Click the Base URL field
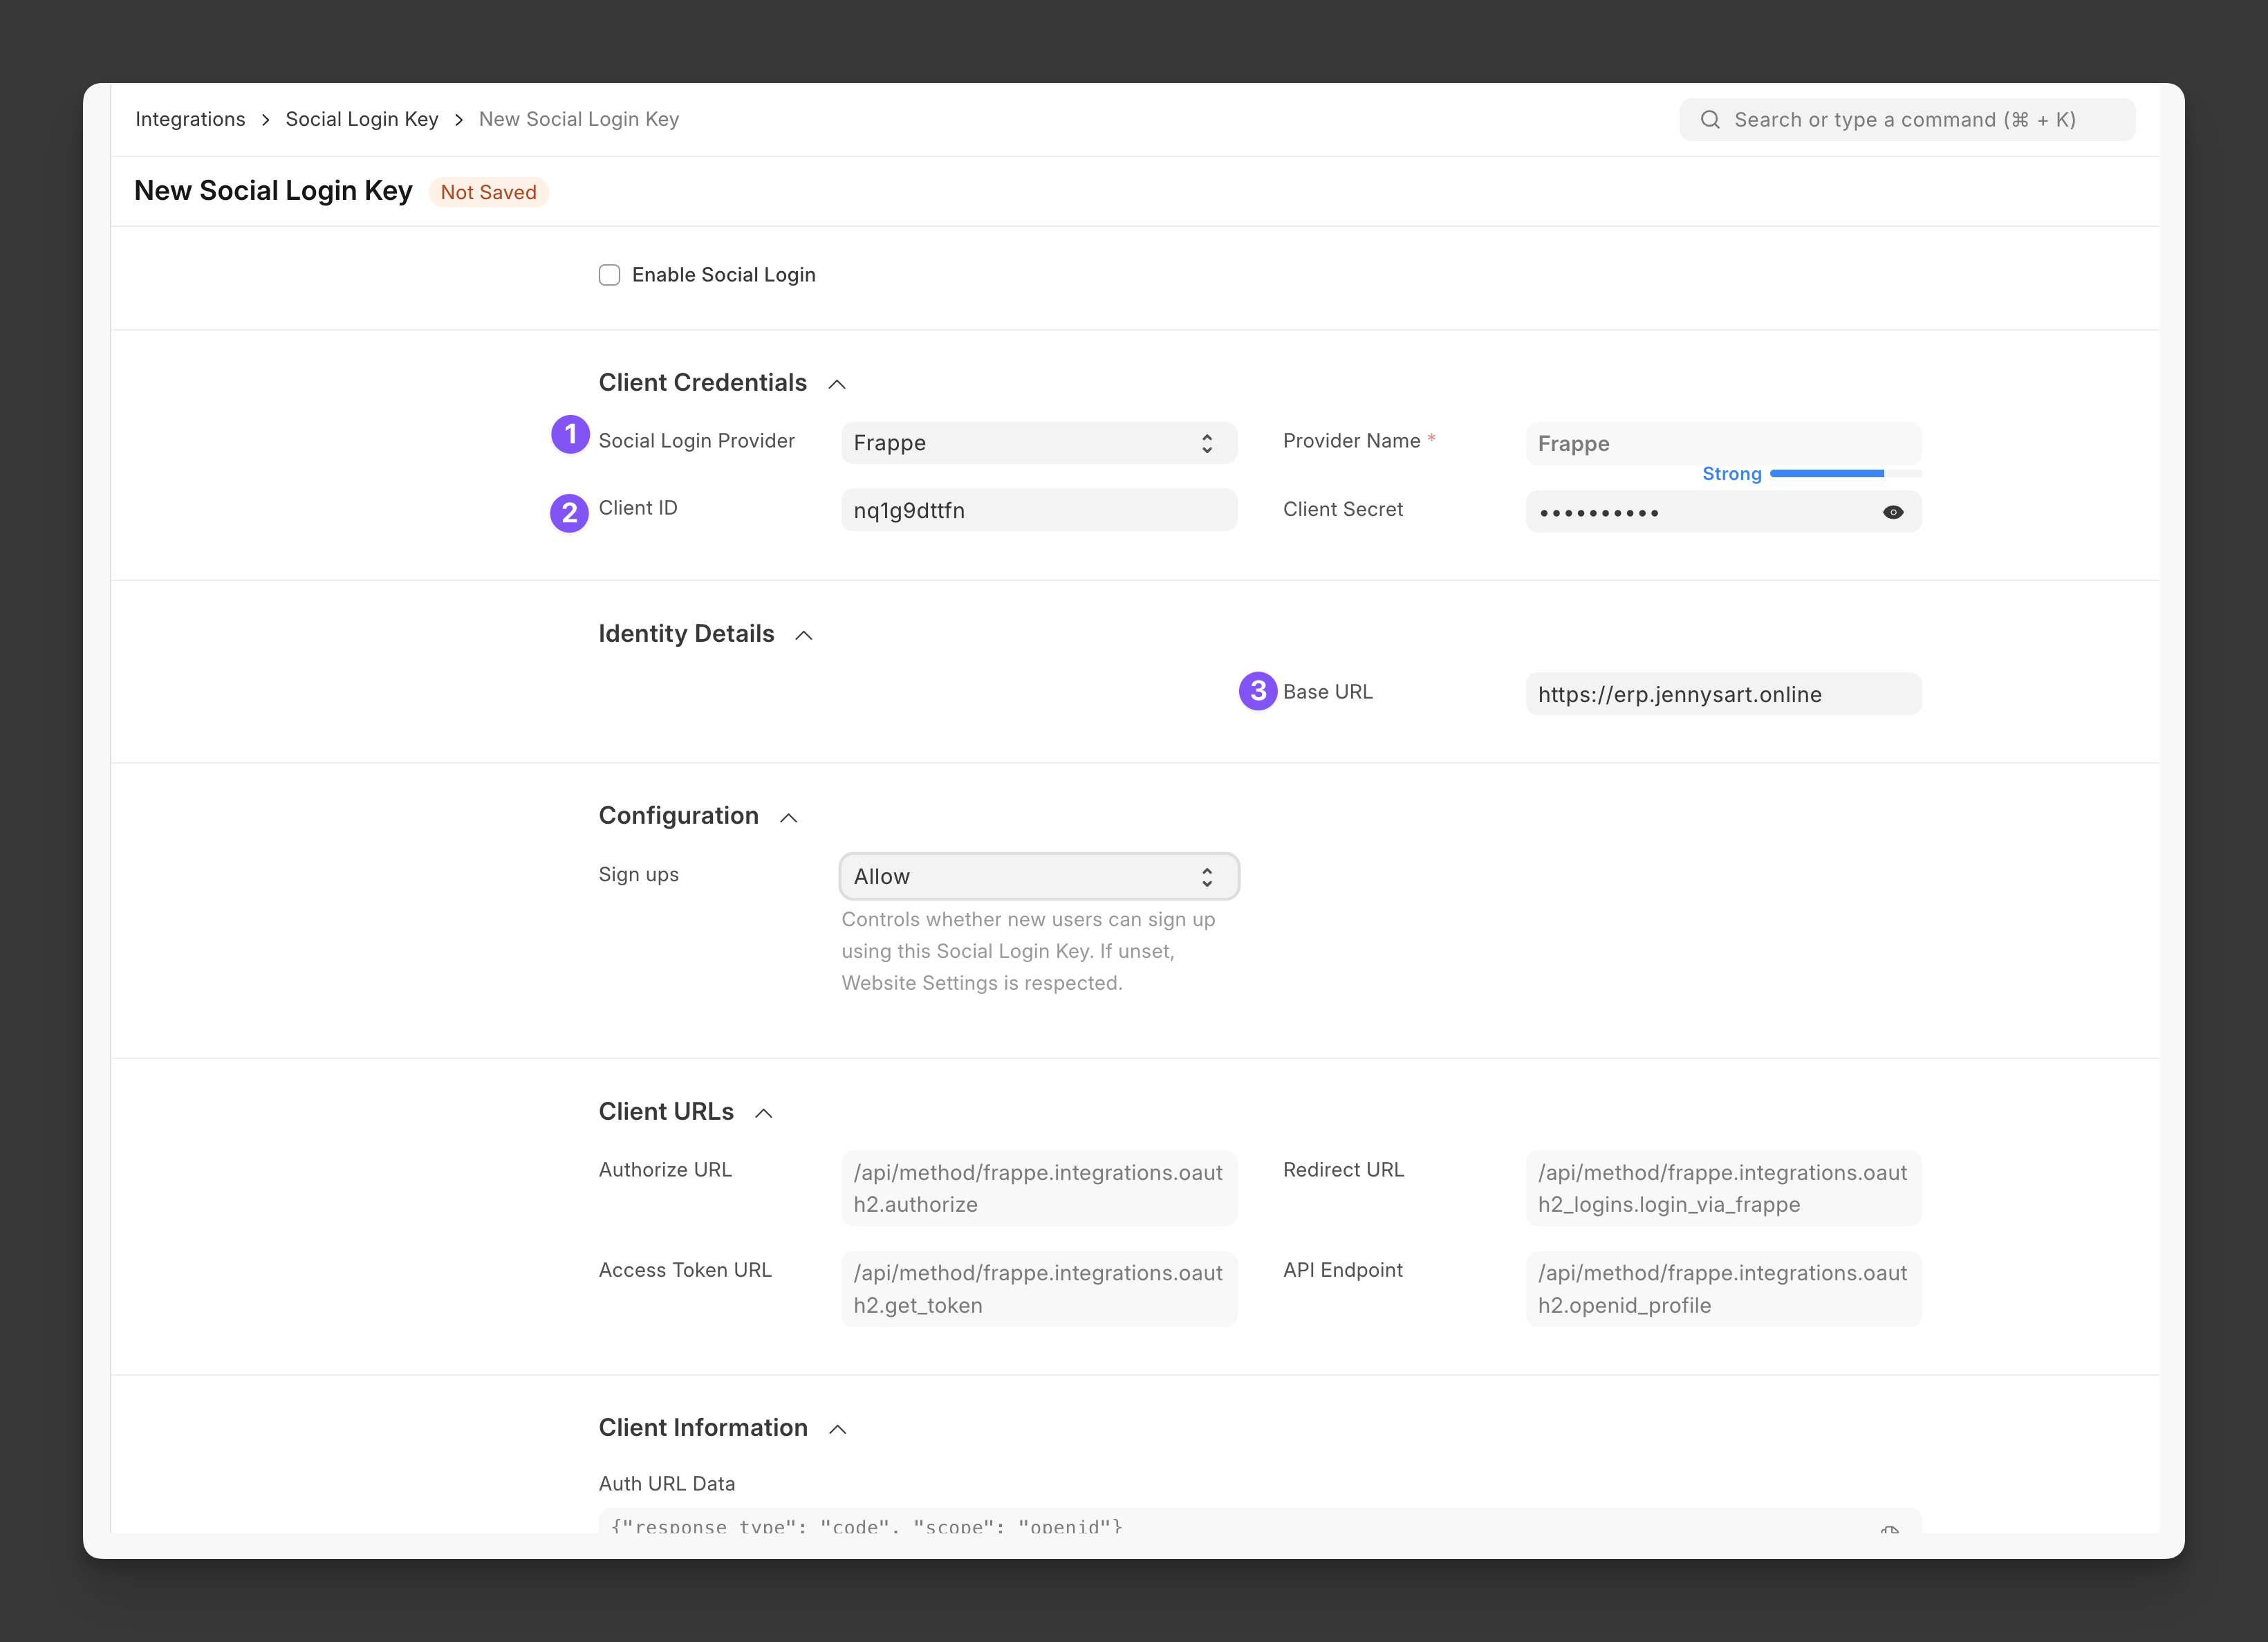This screenshot has height=1642, width=2268. click(x=1723, y=694)
